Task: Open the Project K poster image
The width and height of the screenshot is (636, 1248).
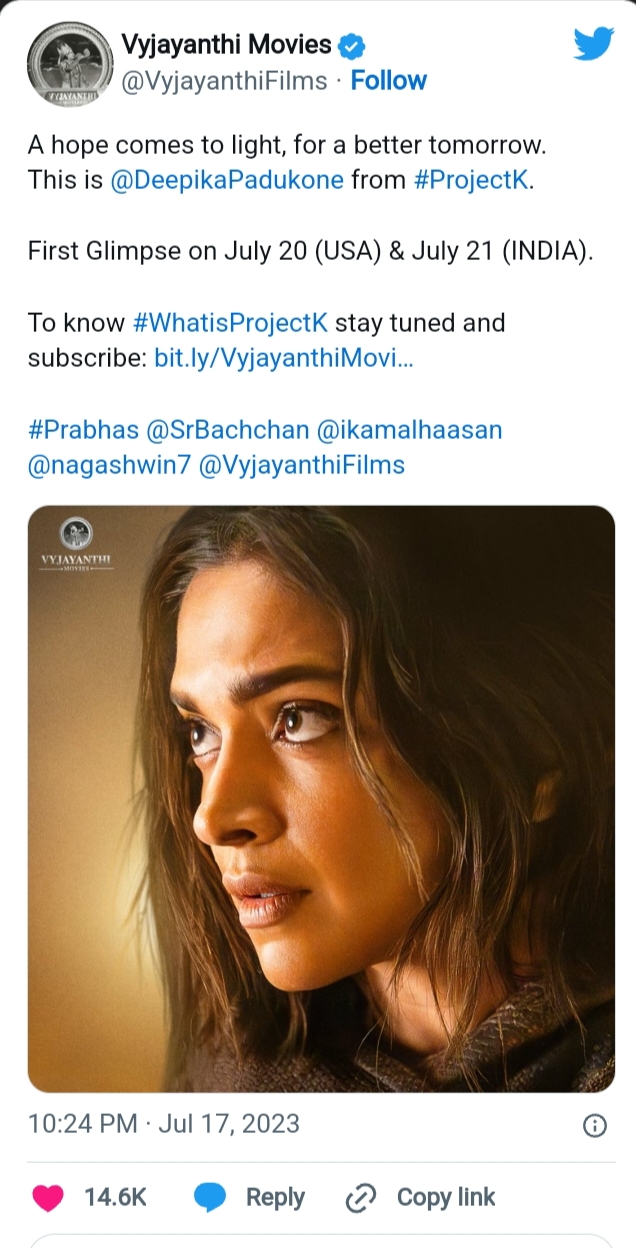Action: coord(321,798)
